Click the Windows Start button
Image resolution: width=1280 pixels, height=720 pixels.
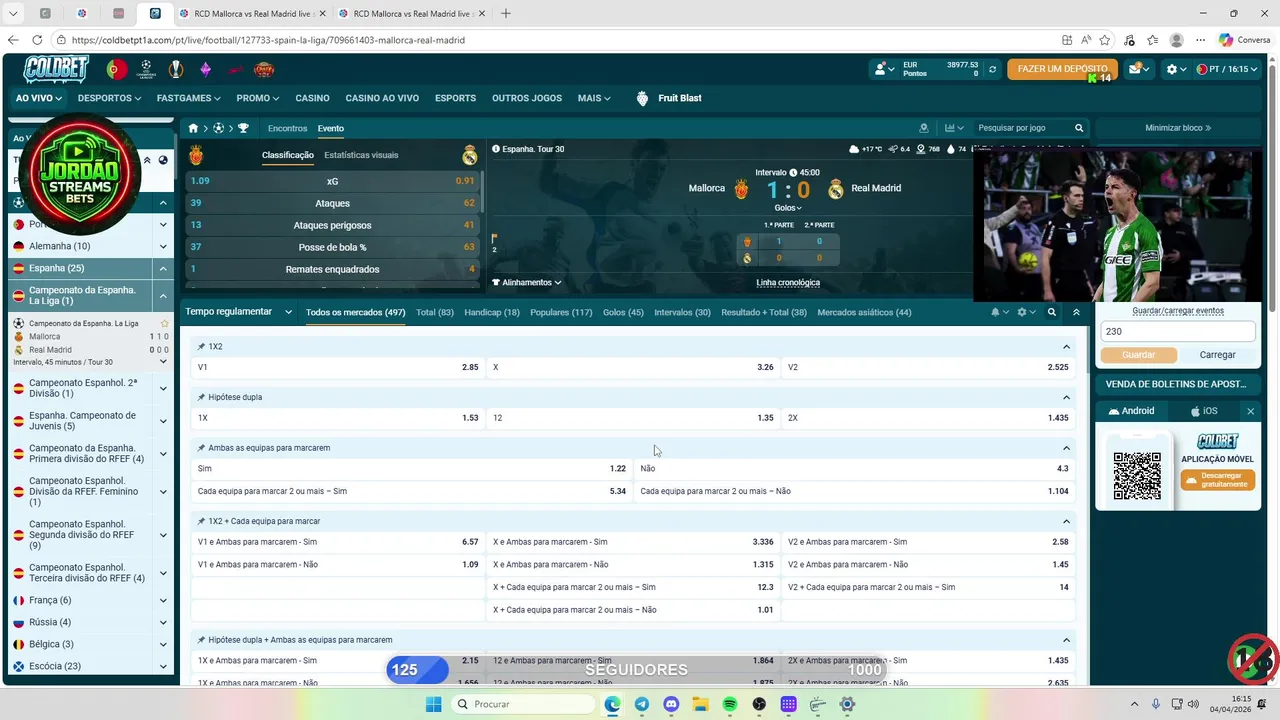click(433, 704)
